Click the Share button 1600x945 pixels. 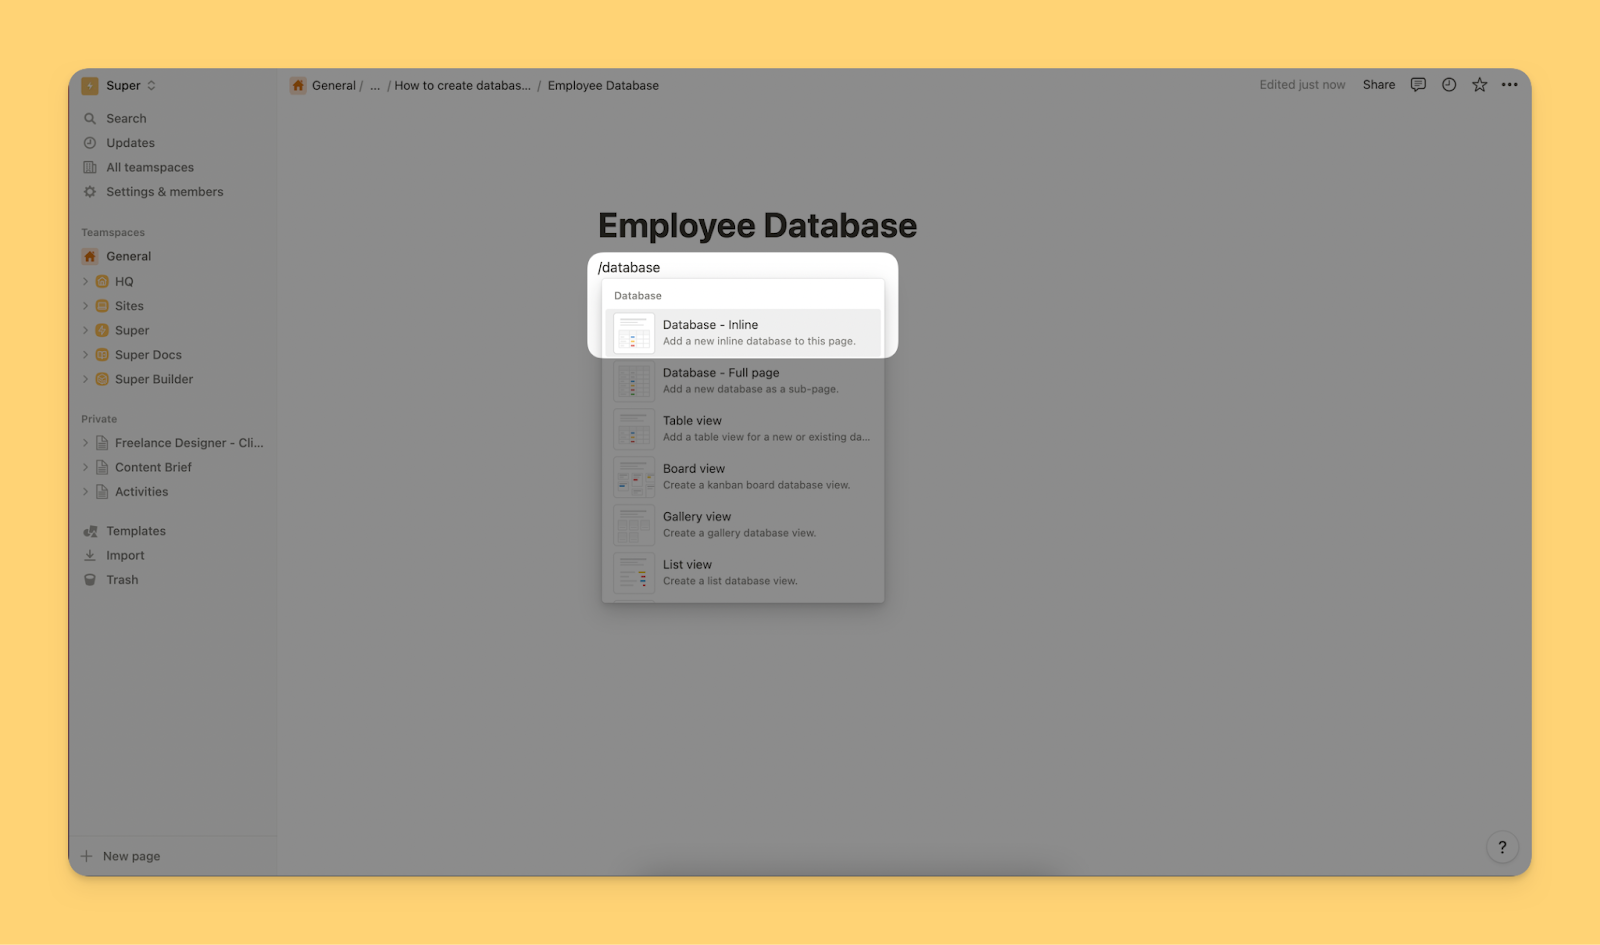point(1379,85)
